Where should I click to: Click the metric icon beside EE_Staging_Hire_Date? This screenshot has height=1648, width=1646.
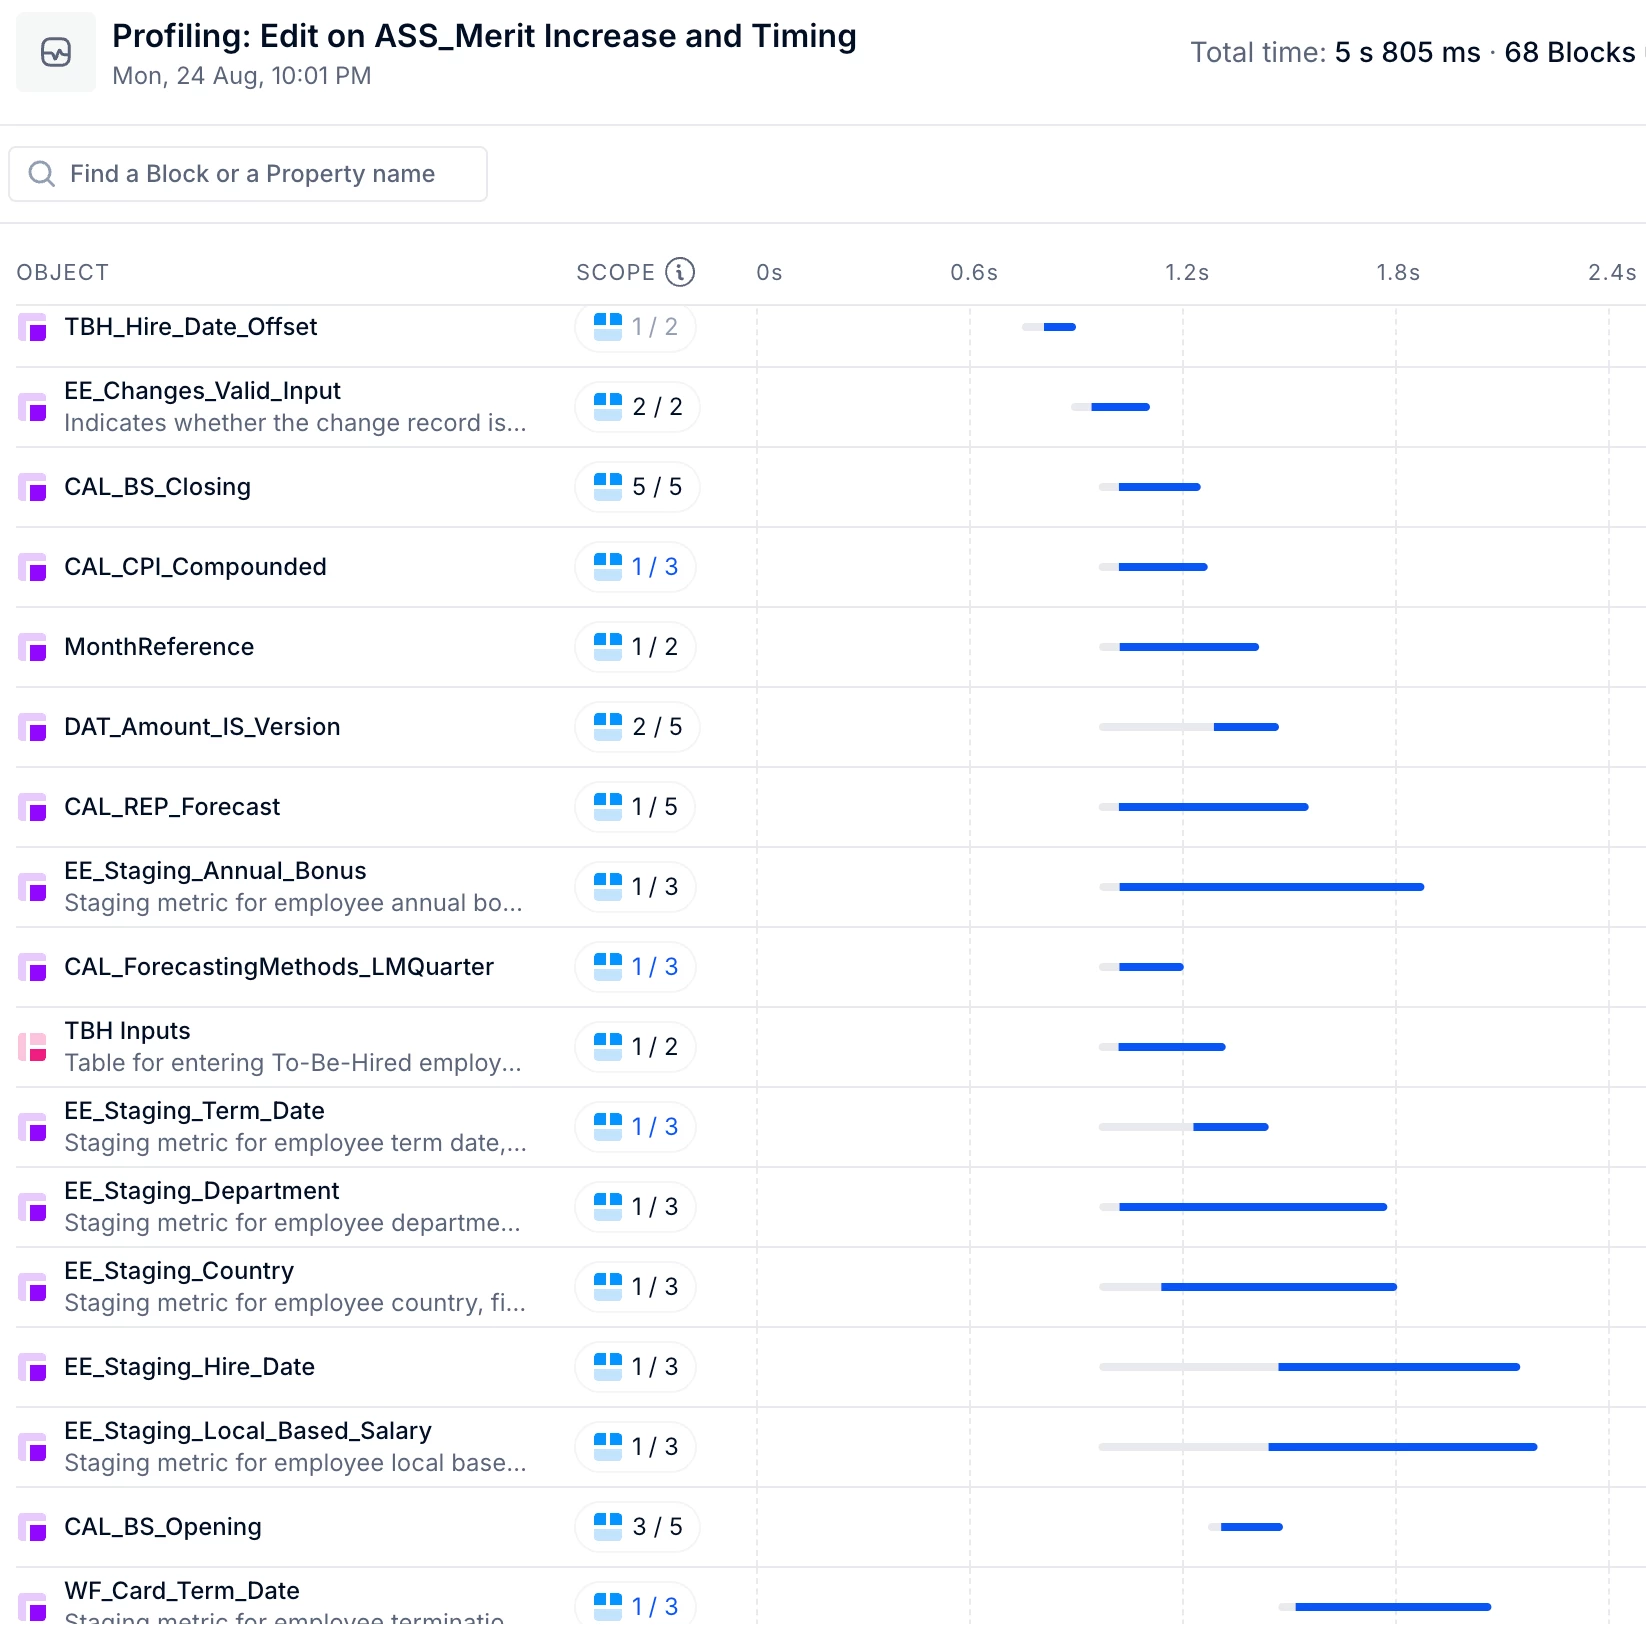(33, 1367)
